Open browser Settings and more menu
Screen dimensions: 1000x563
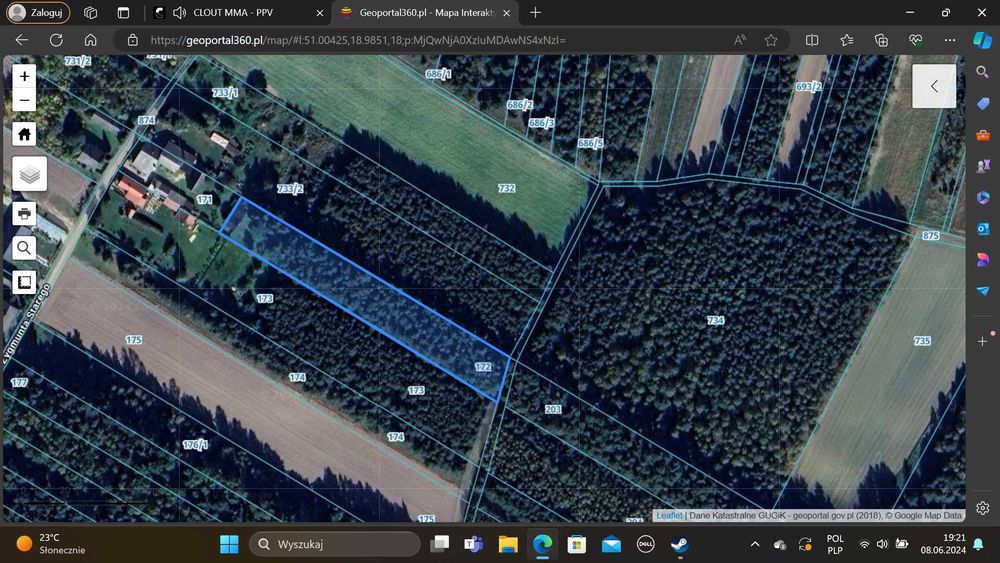950,40
